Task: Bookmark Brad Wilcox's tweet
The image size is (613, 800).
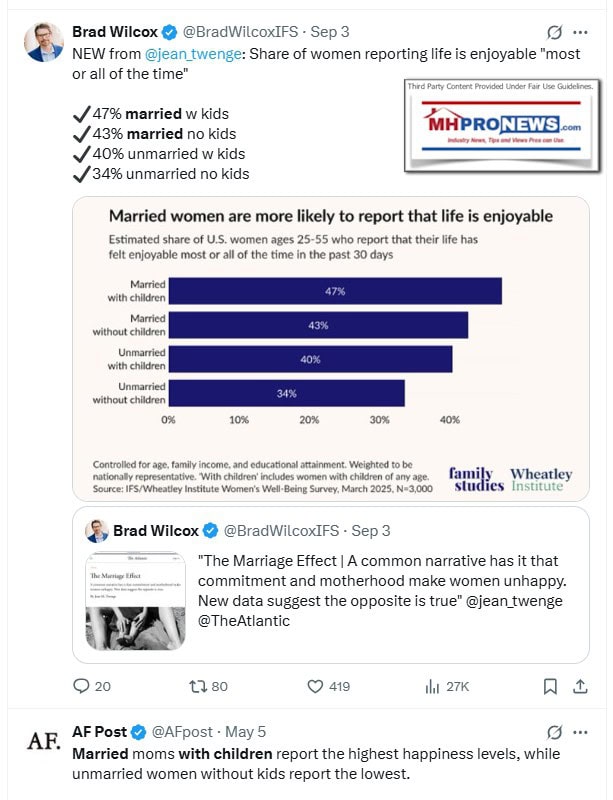Action: click(x=549, y=686)
